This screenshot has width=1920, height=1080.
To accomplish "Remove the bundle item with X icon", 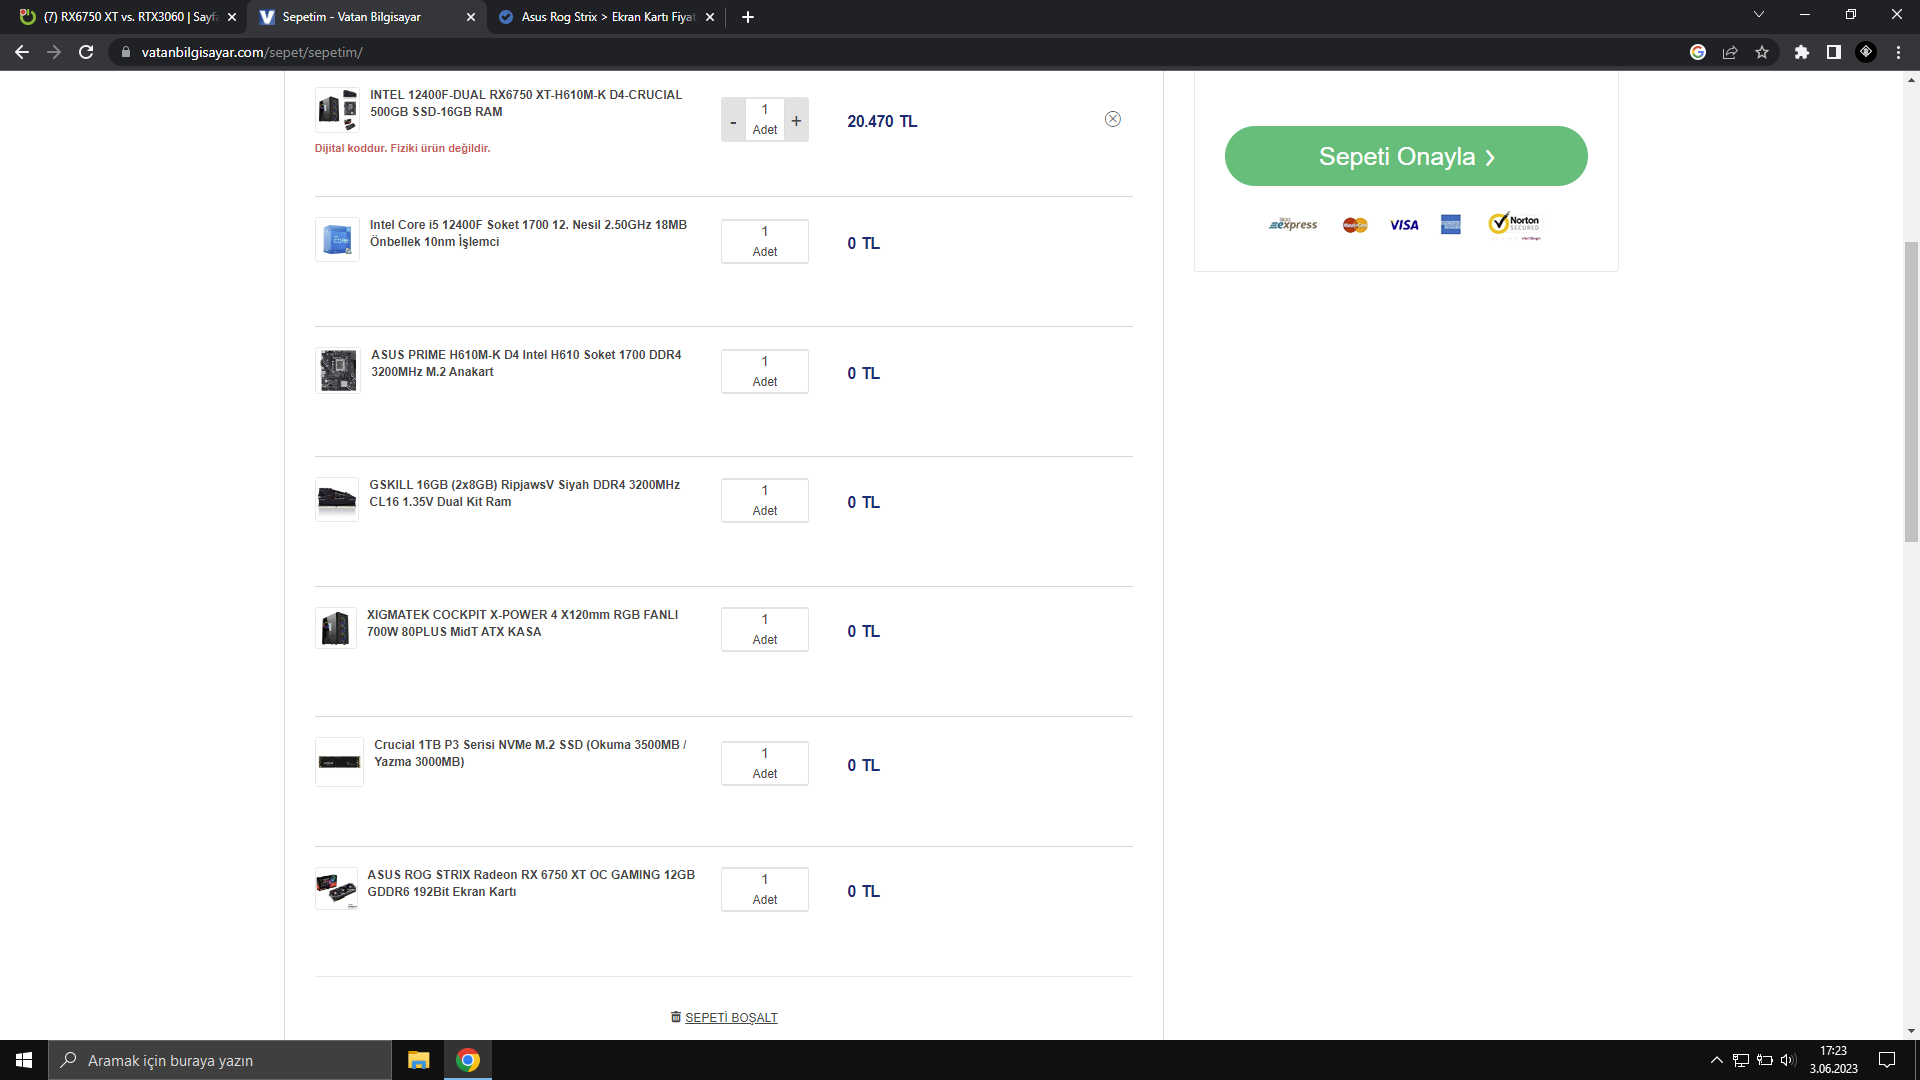I will click(1112, 119).
